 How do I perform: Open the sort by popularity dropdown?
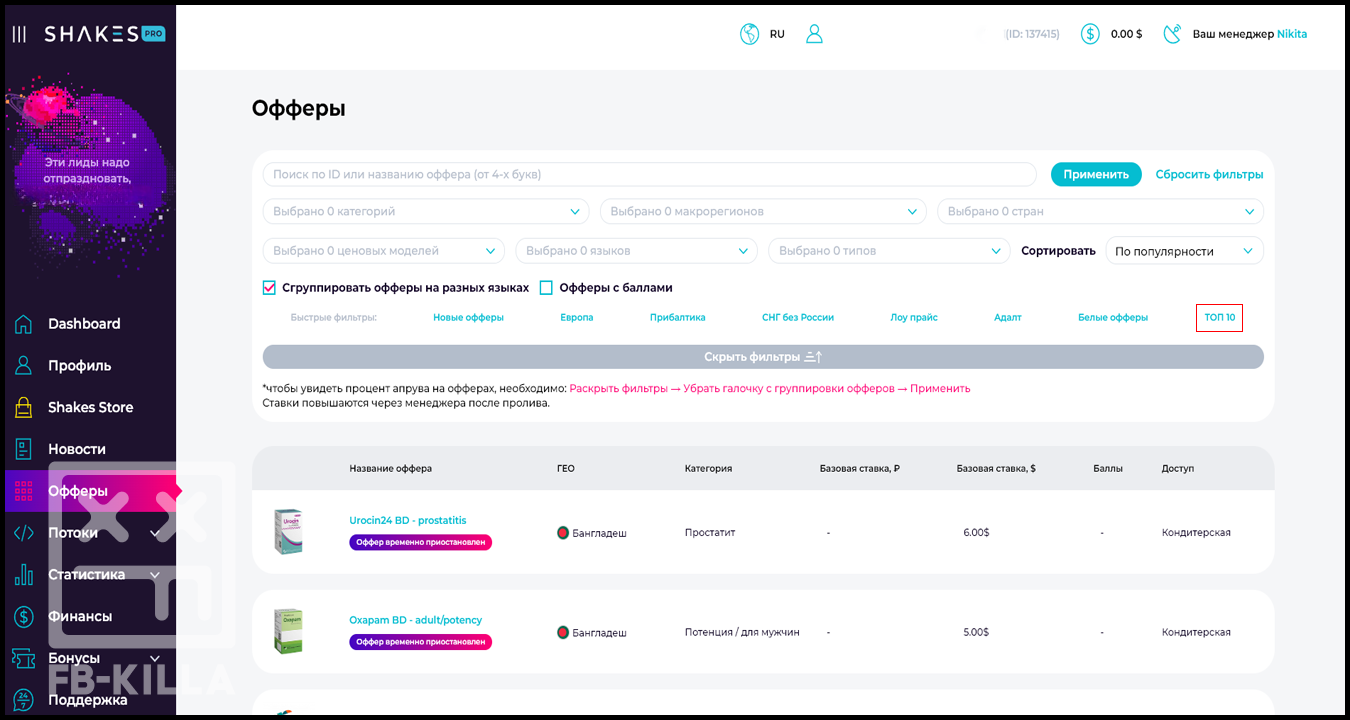pyautogui.click(x=1184, y=251)
